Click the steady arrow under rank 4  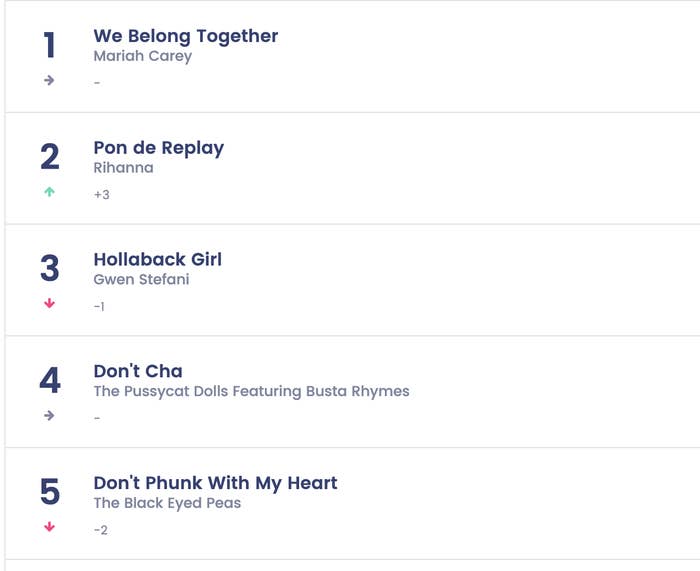(x=49, y=416)
